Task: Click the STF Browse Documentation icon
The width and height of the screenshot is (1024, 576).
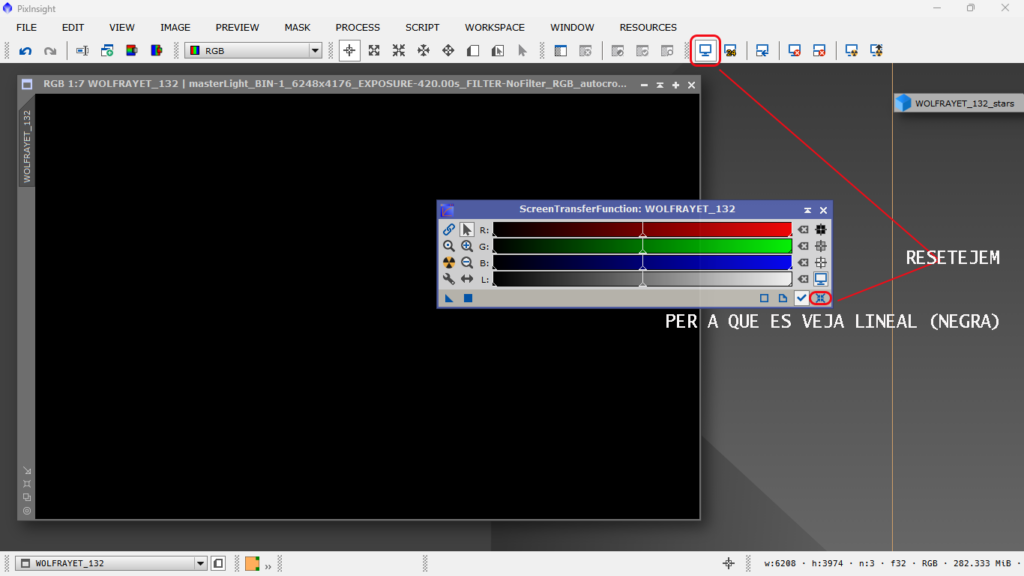Action: coord(782,298)
